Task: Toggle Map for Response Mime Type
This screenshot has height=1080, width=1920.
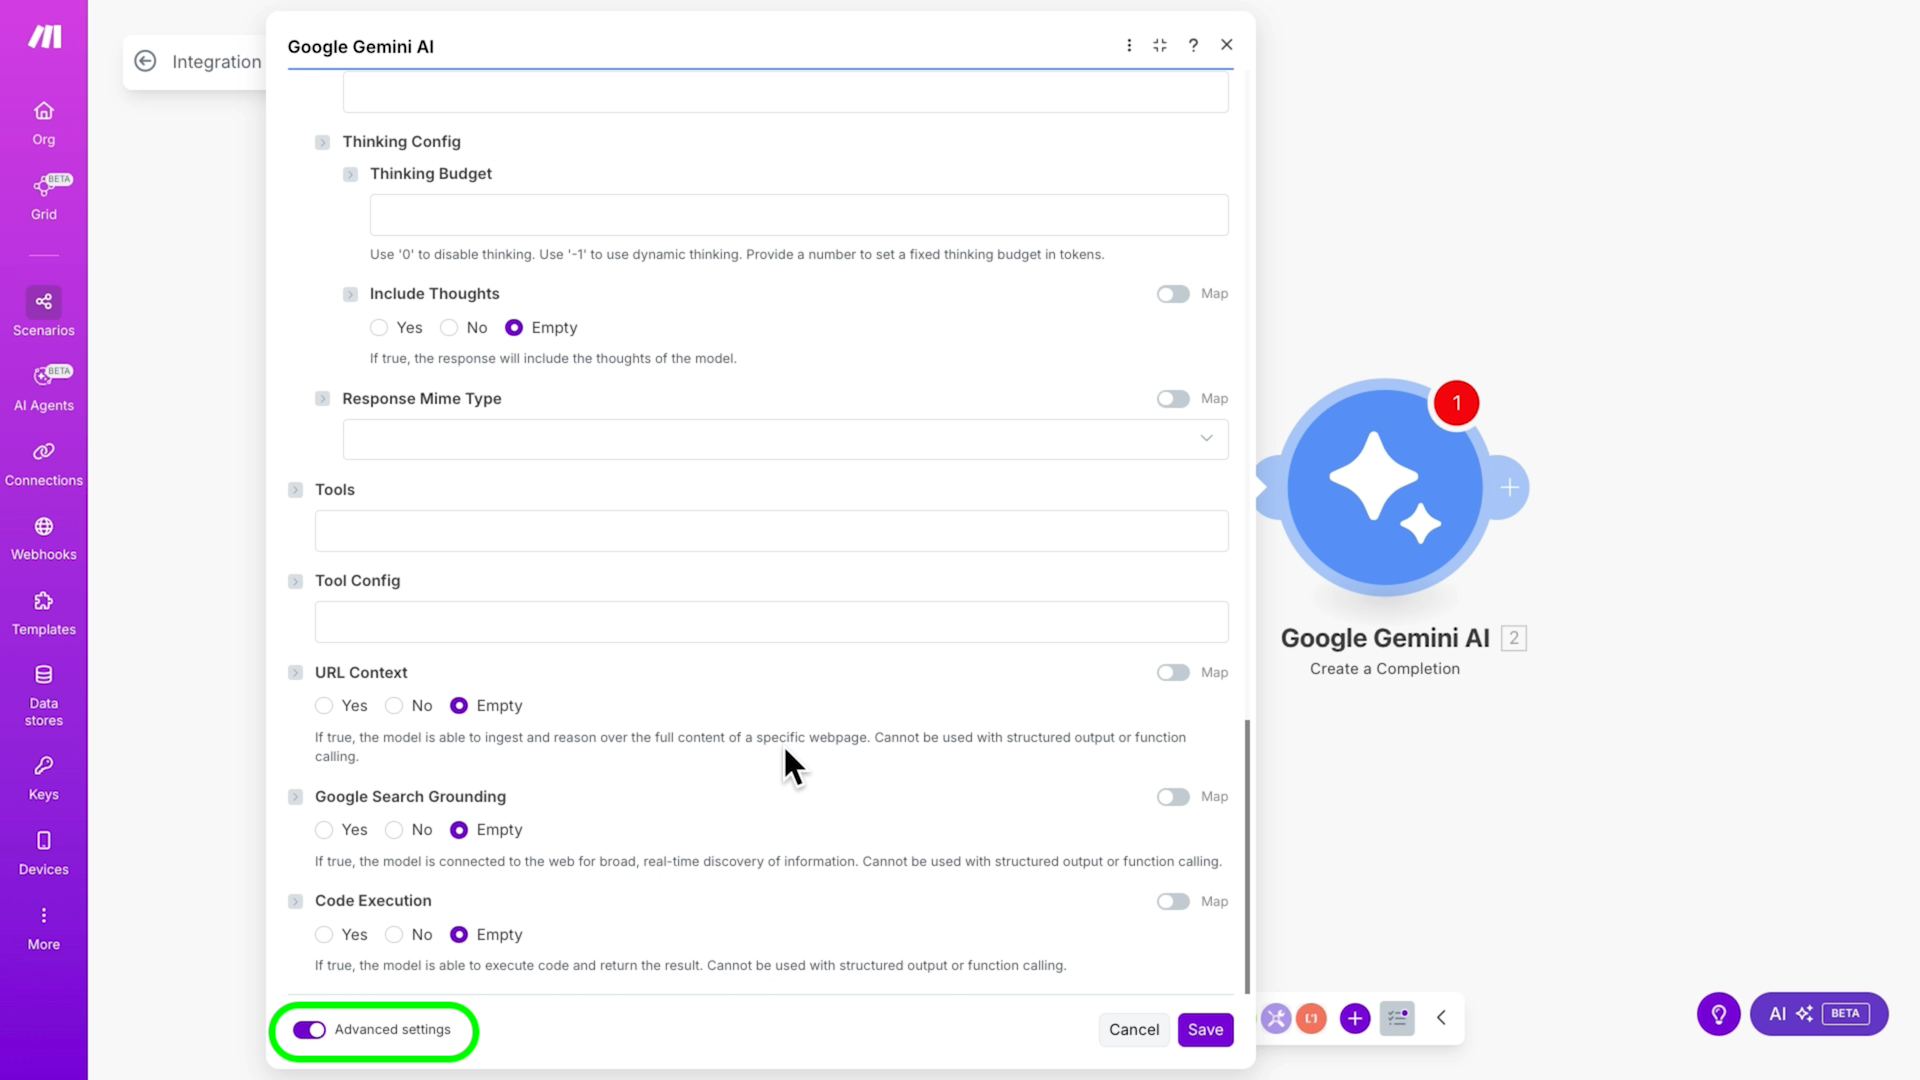Action: click(x=1173, y=399)
